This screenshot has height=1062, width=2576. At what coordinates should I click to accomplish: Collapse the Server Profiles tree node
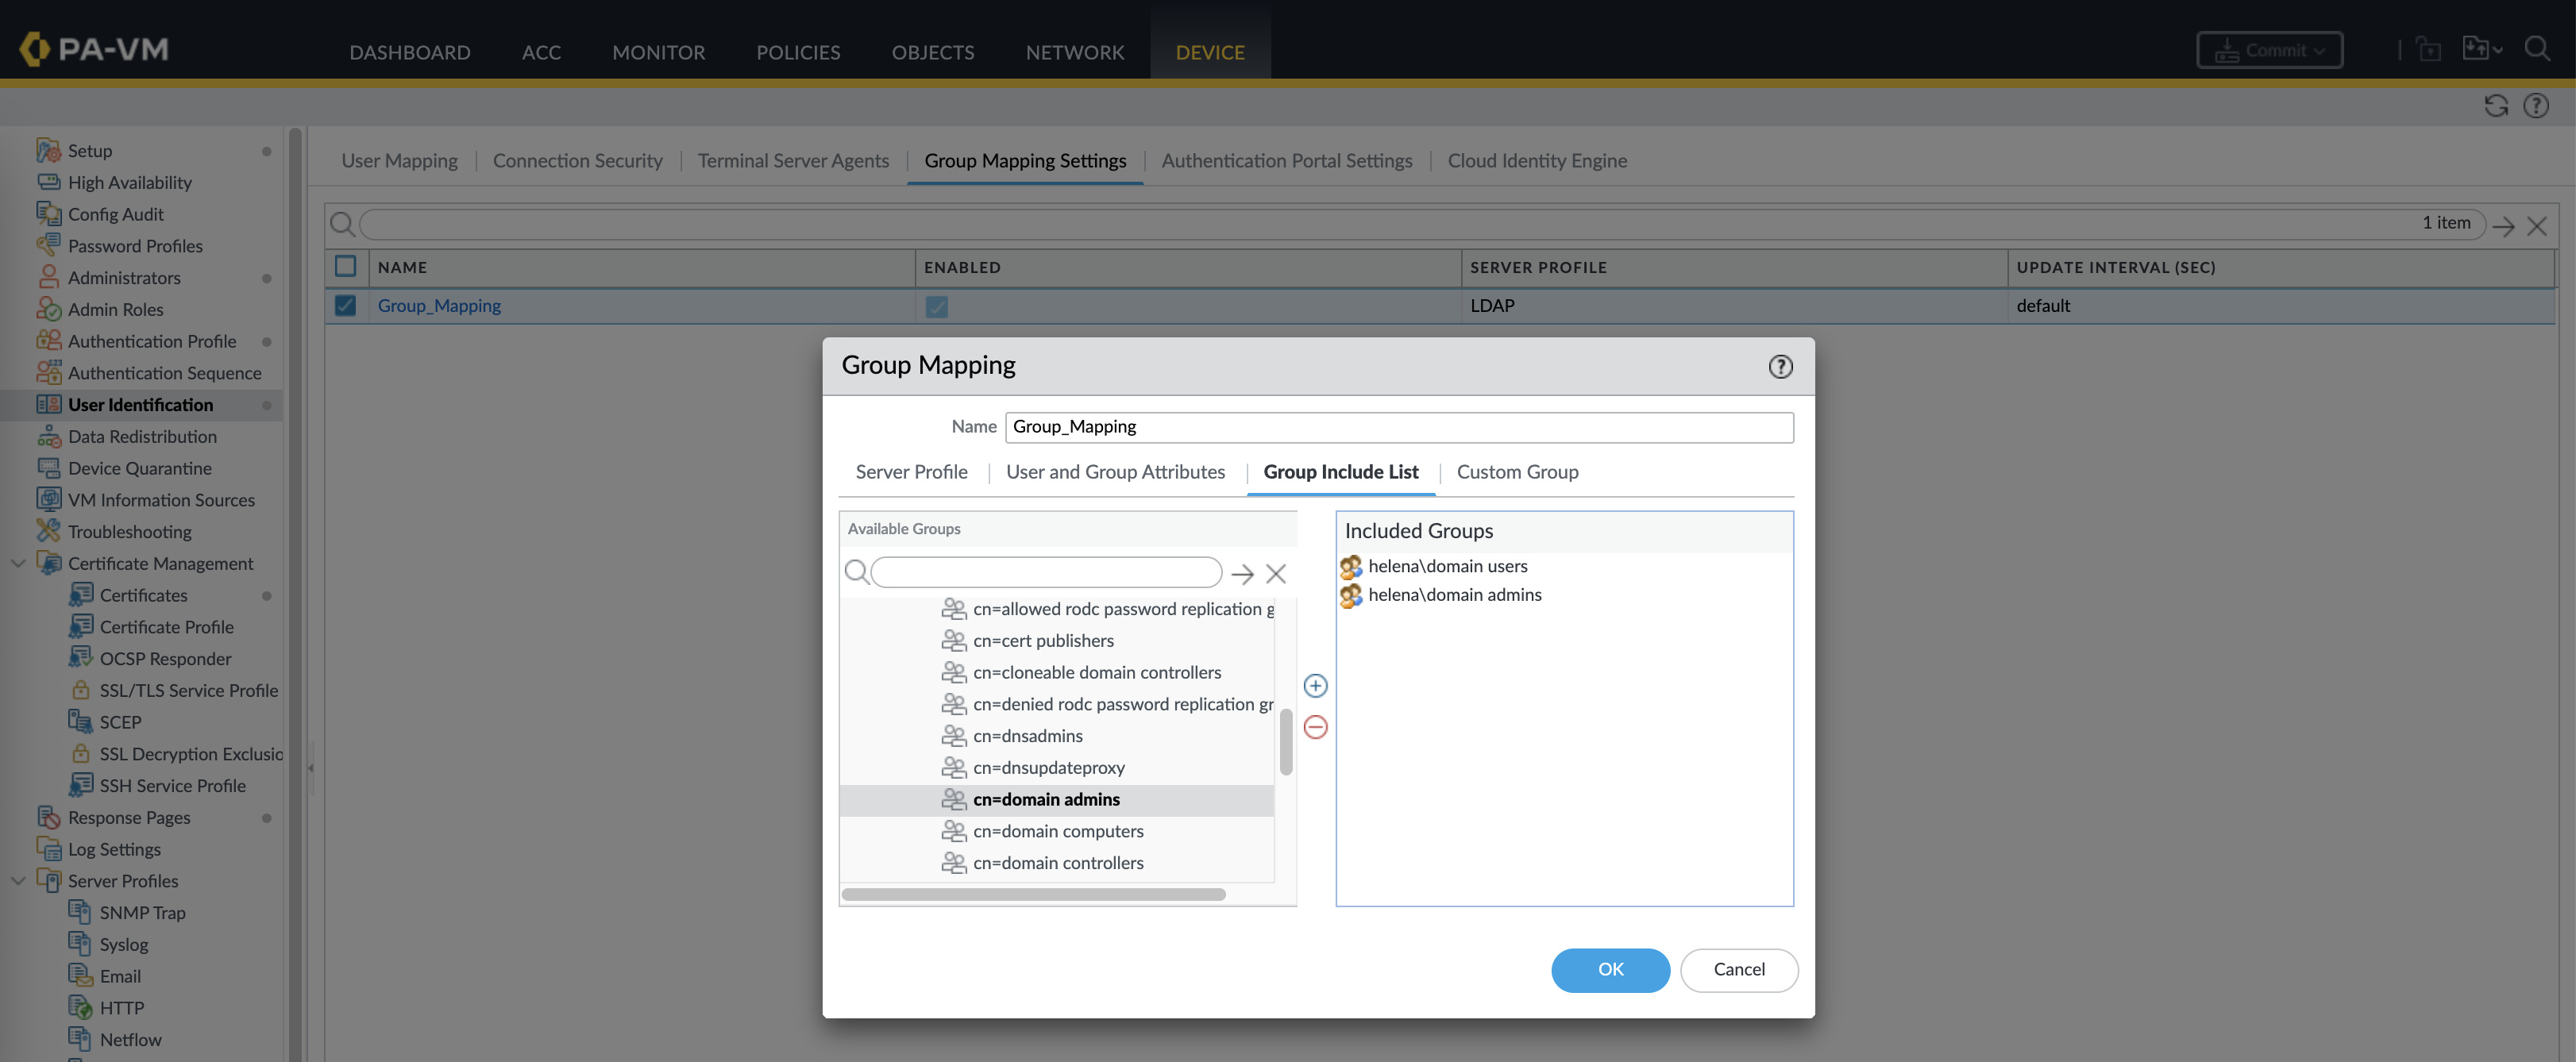click(18, 880)
